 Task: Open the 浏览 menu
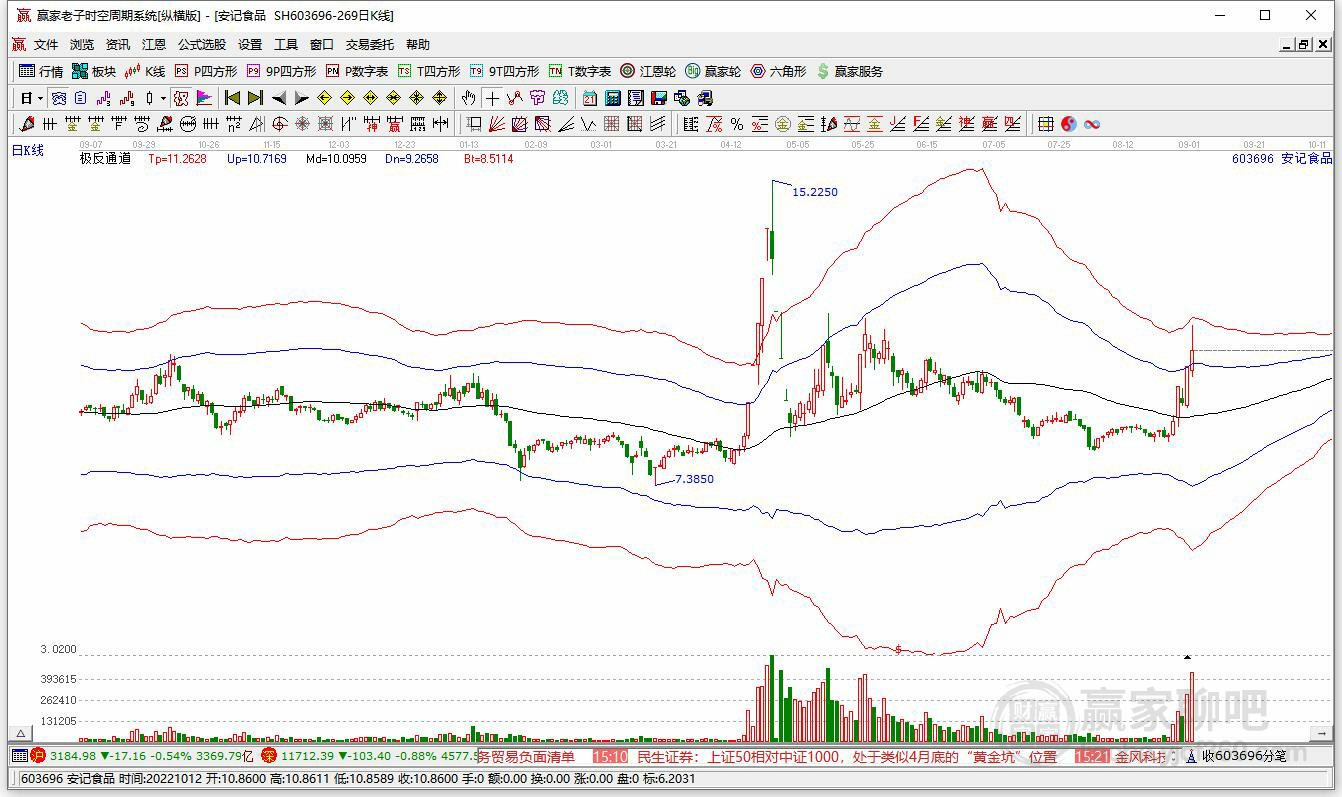point(82,45)
